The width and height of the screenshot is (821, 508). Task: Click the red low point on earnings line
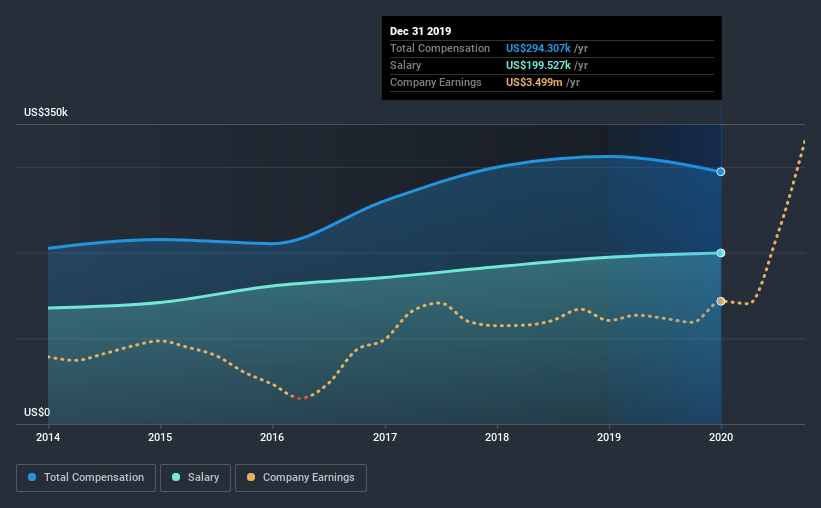299,399
